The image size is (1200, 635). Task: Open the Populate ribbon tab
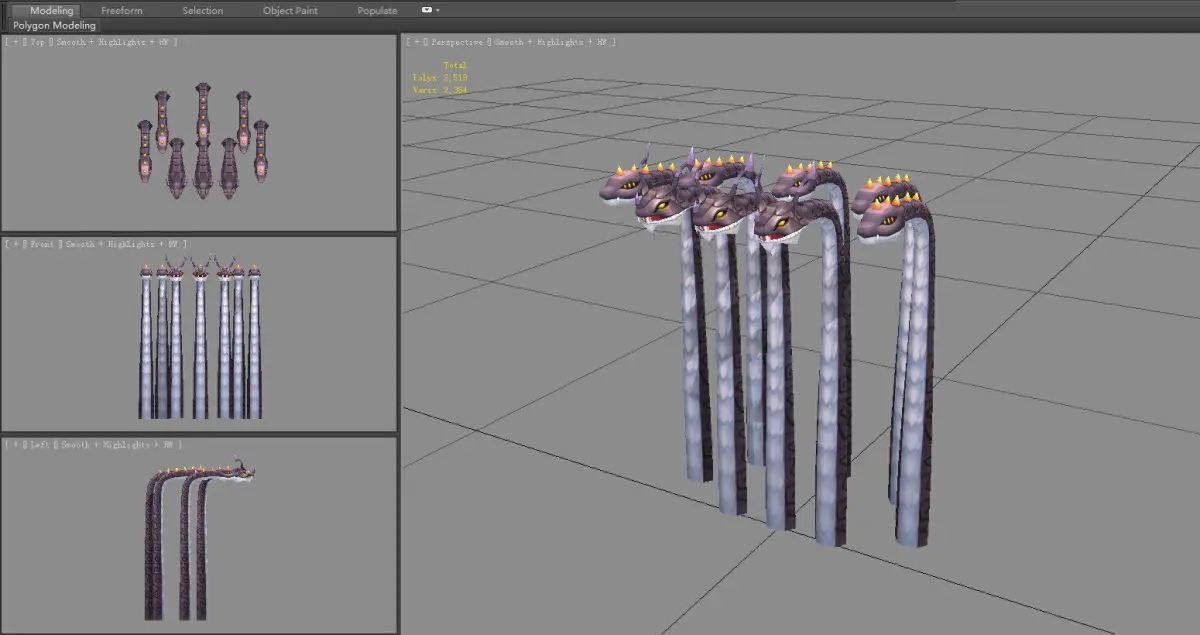[x=377, y=10]
